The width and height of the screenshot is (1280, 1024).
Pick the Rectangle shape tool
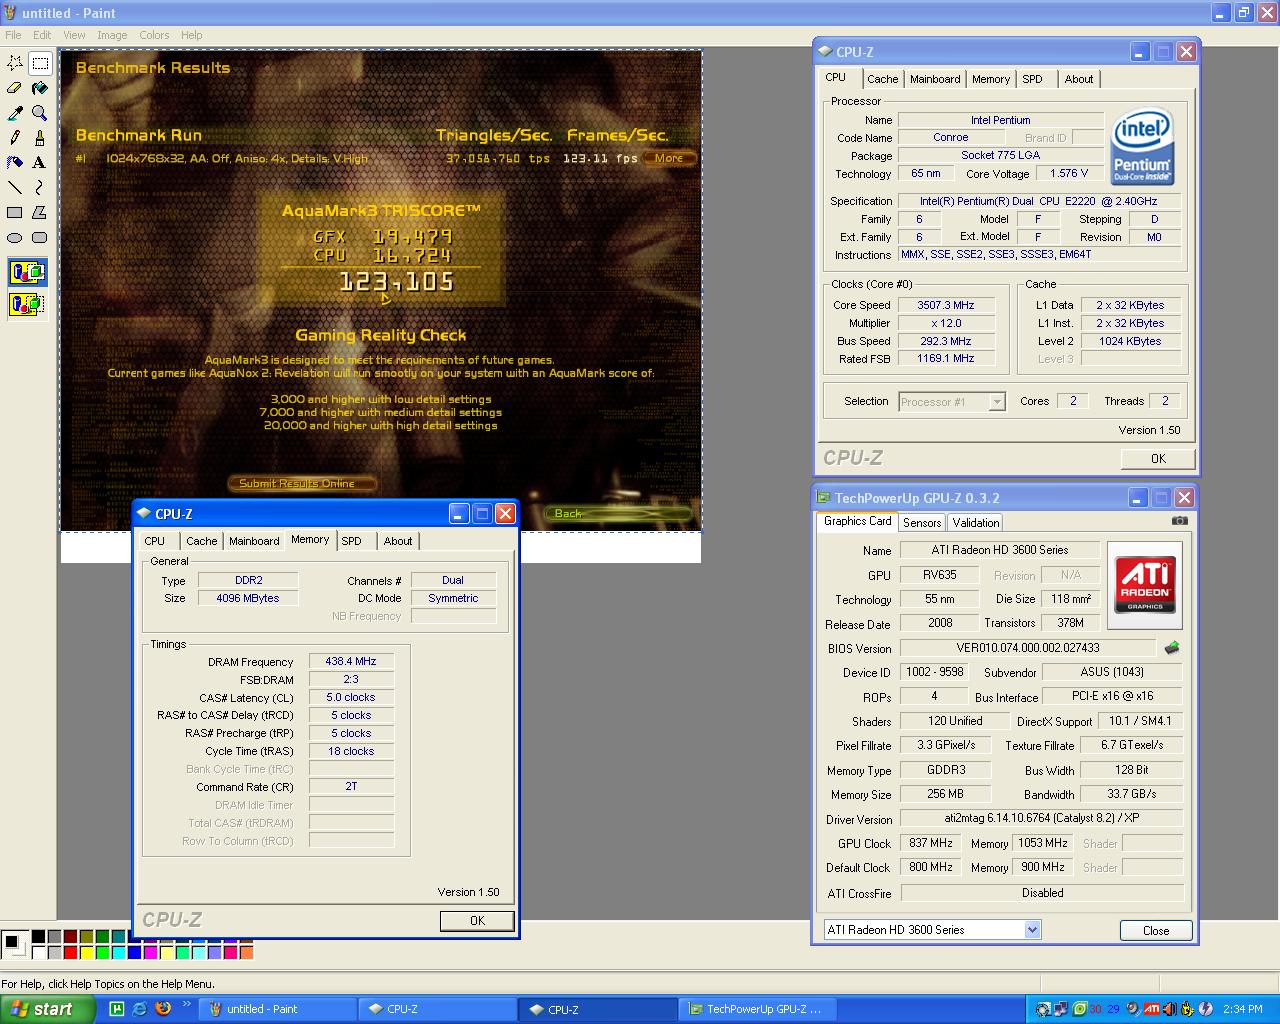point(15,212)
